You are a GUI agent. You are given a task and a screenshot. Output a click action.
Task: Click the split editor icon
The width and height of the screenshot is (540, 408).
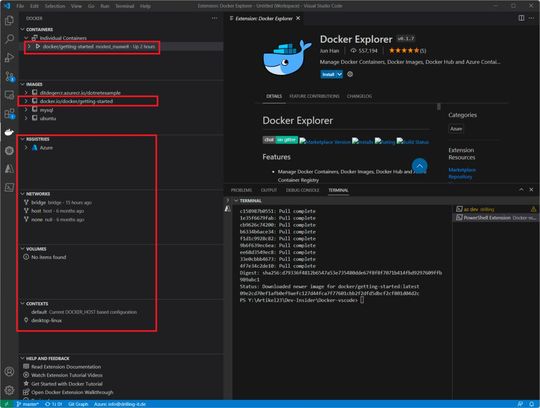tap(521, 18)
